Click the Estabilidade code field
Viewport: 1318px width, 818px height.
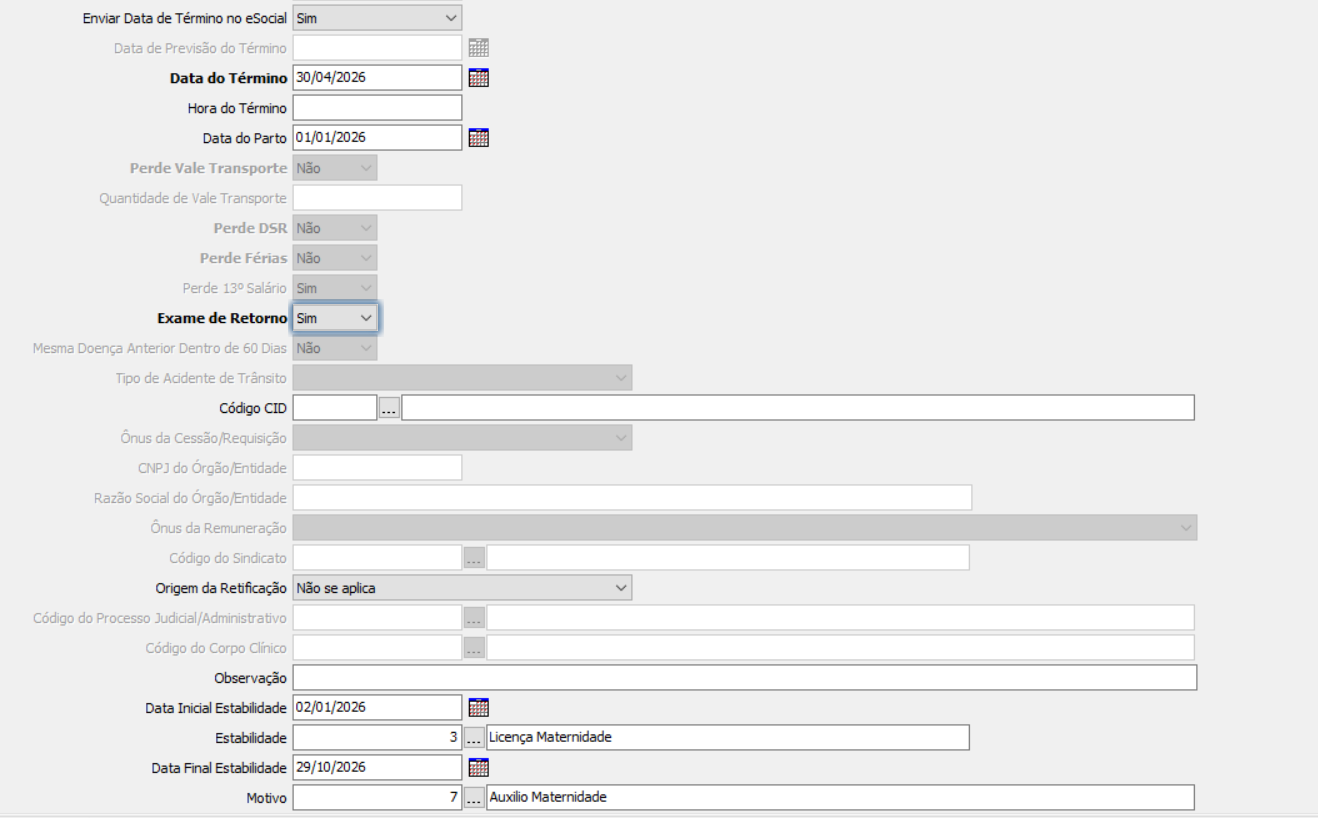[x=376, y=738]
